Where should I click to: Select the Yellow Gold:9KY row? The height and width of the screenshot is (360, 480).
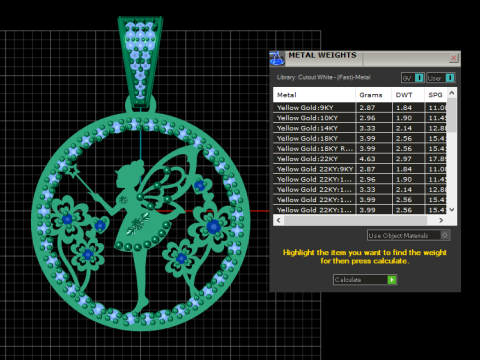pyautogui.click(x=360, y=108)
